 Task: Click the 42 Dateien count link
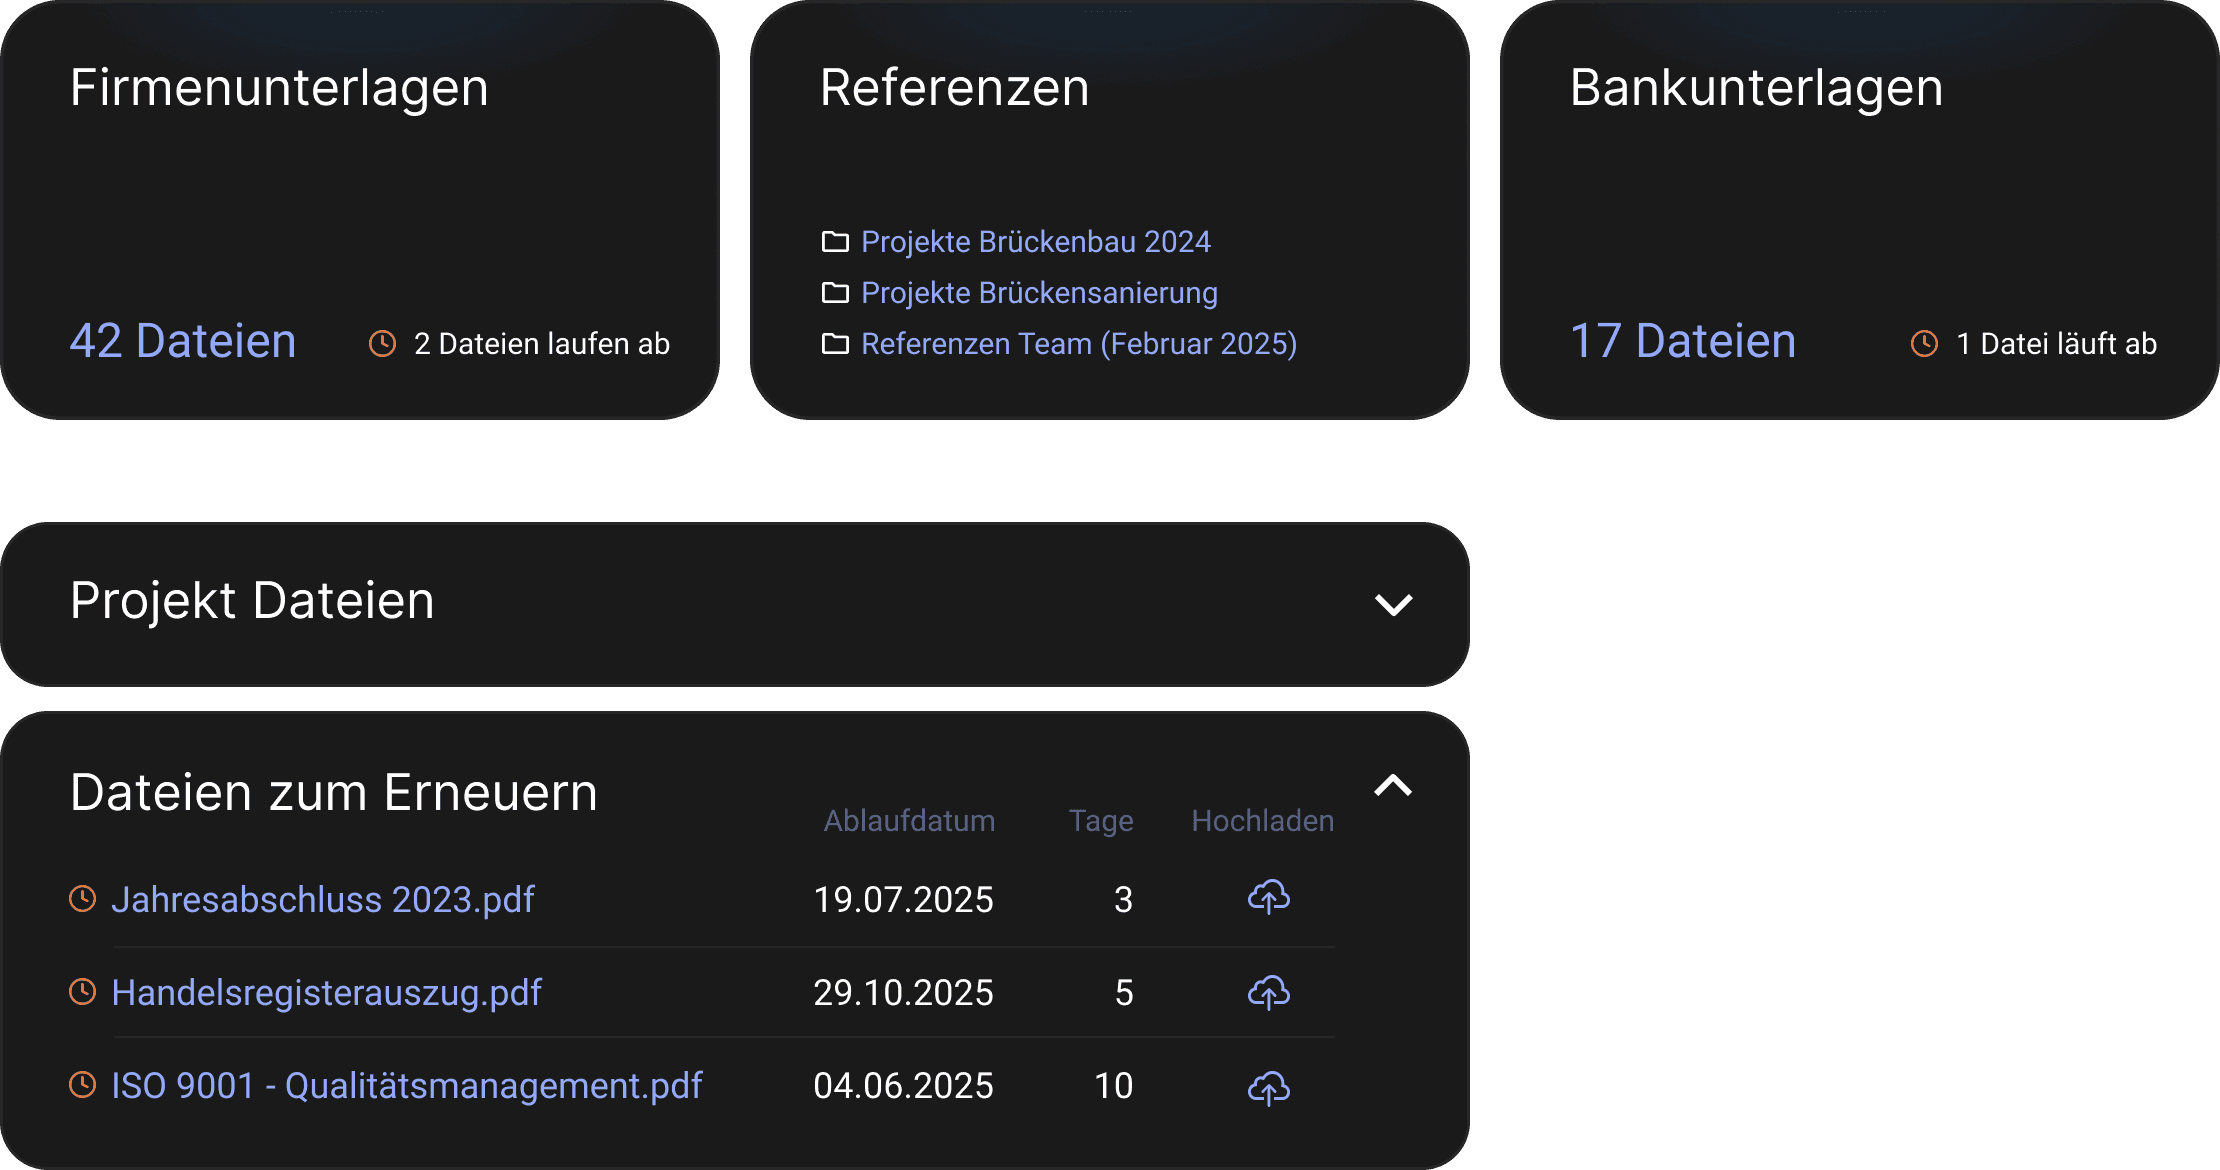183,340
